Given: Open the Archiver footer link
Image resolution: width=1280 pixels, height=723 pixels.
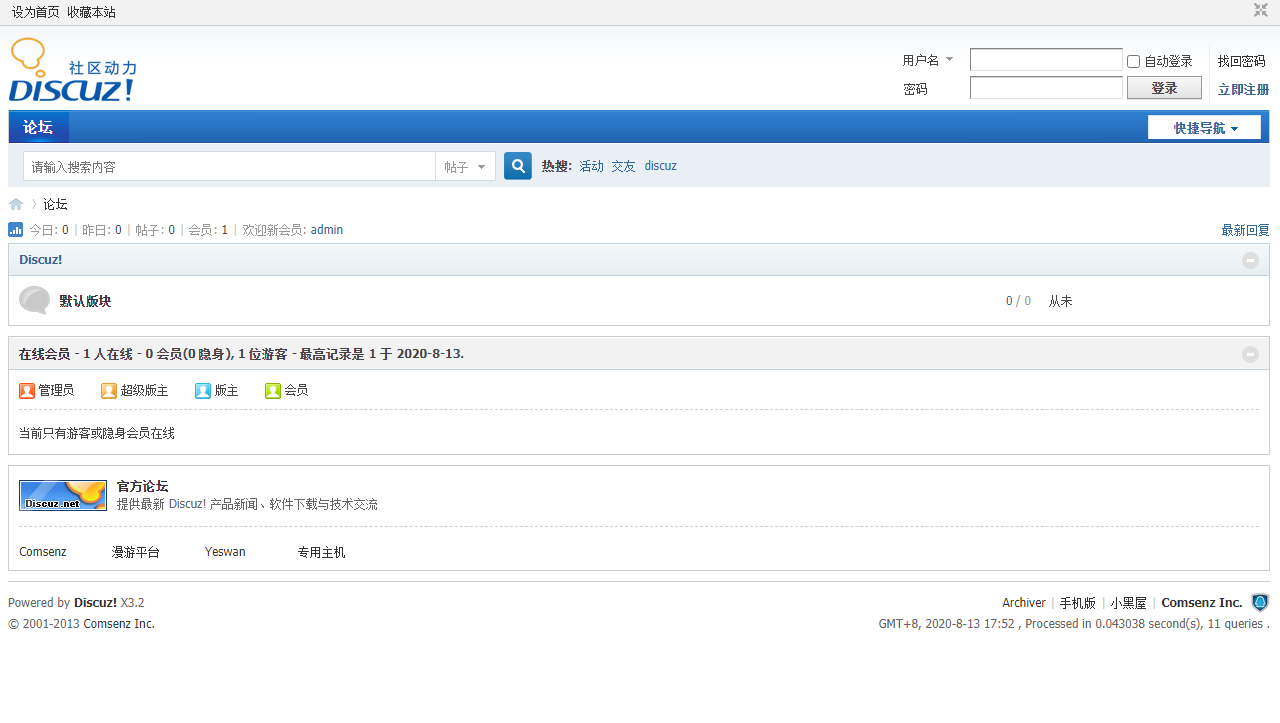Looking at the screenshot, I should click(1024, 603).
